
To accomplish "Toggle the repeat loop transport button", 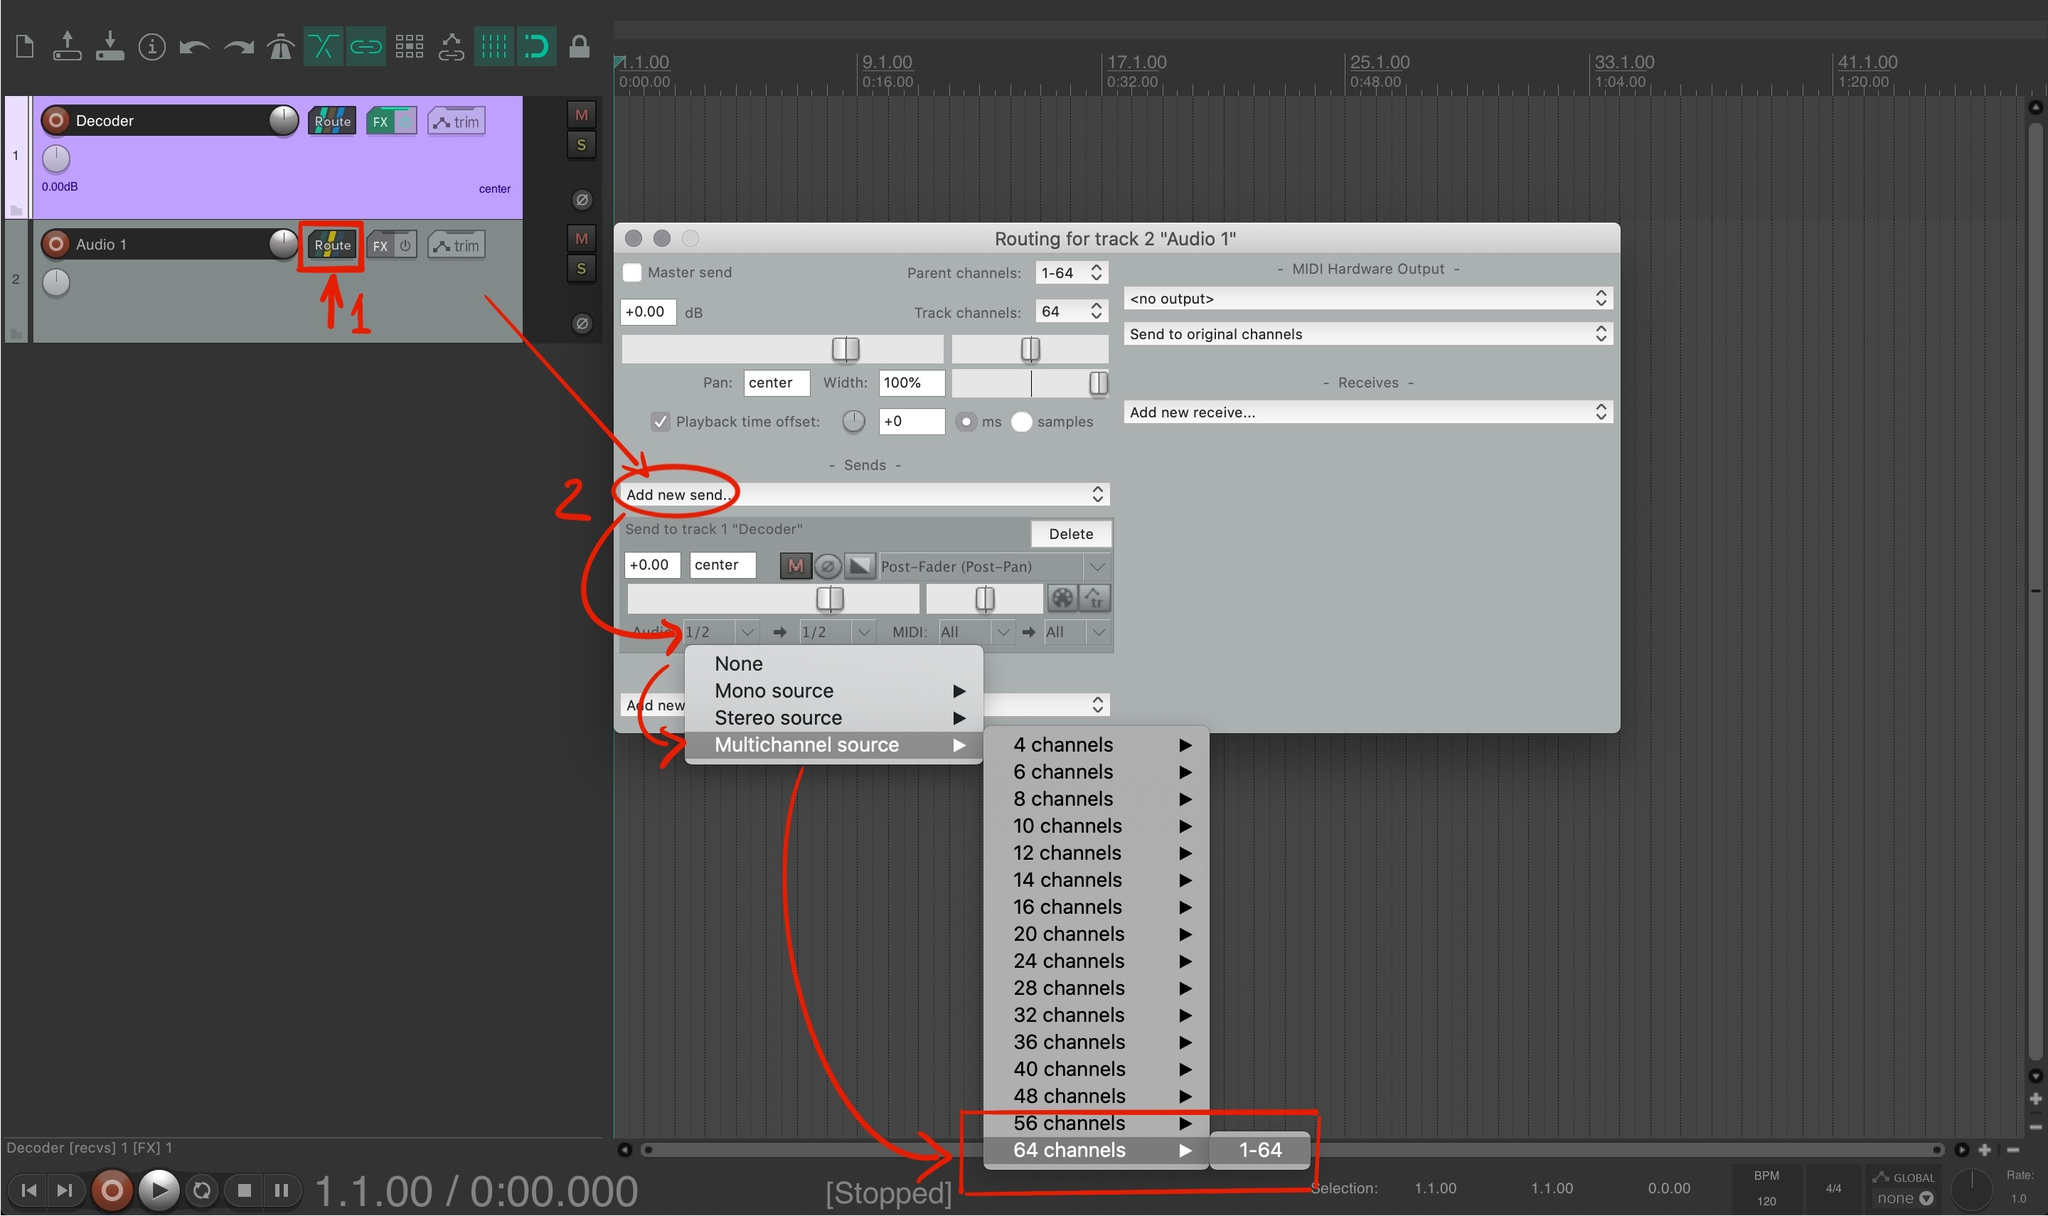I will coord(202,1190).
